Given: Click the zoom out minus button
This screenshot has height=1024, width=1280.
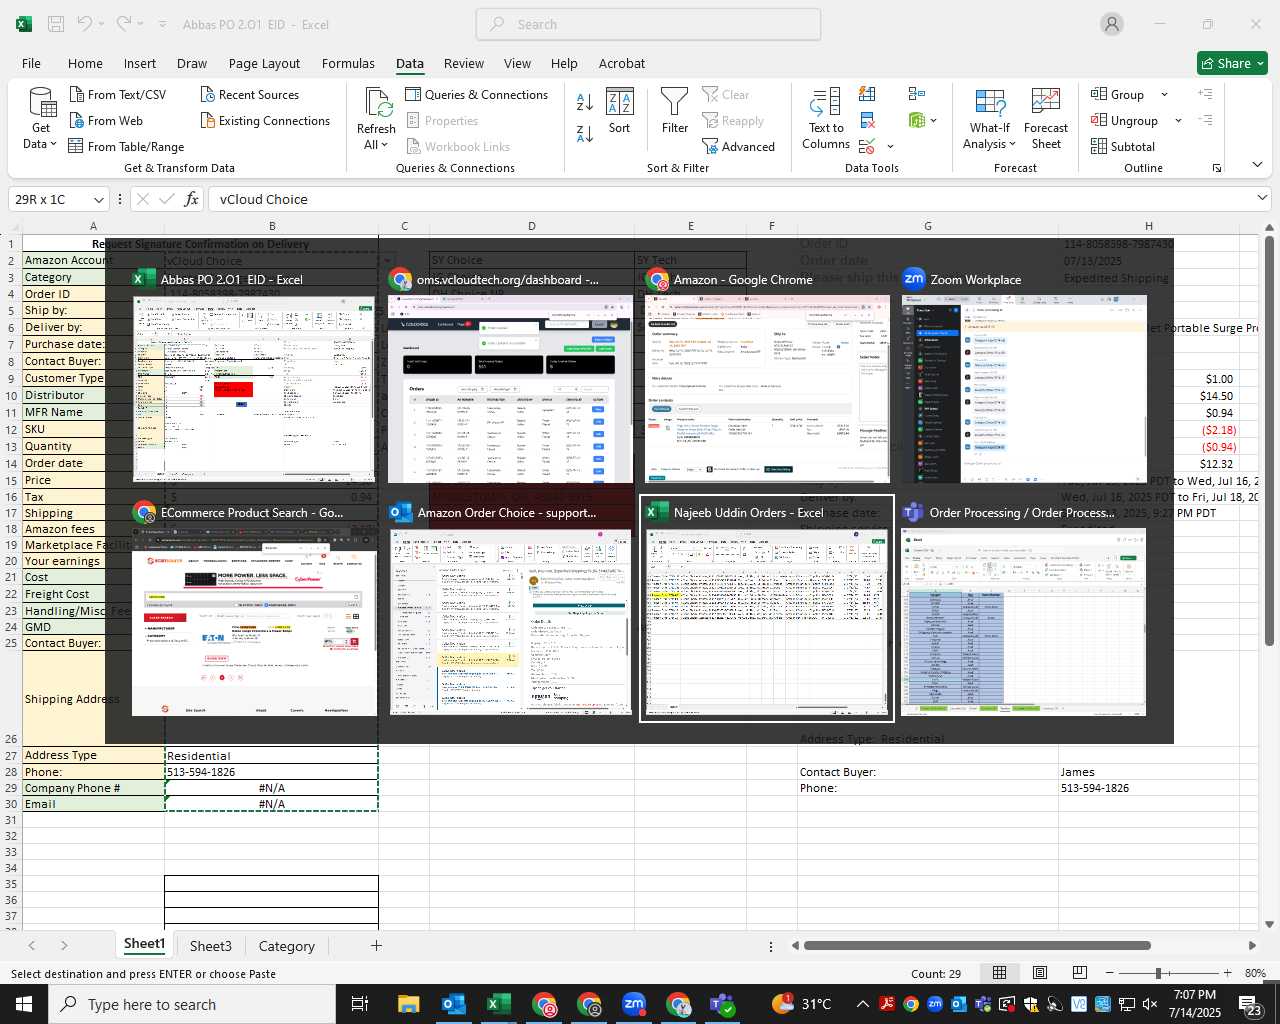Looking at the screenshot, I should click(x=1110, y=973).
